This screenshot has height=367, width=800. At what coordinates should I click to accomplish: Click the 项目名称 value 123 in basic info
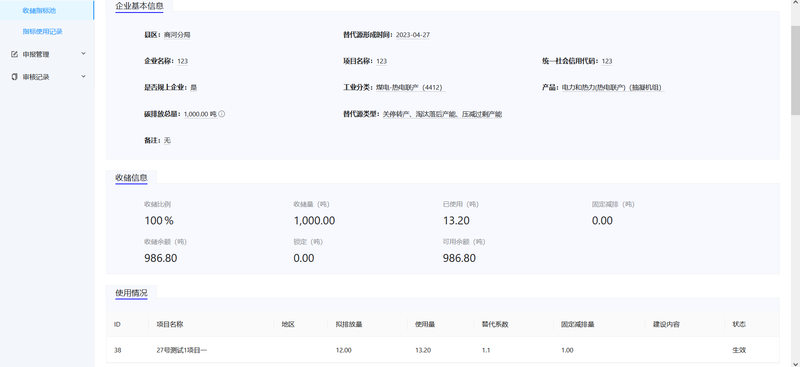pos(381,61)
